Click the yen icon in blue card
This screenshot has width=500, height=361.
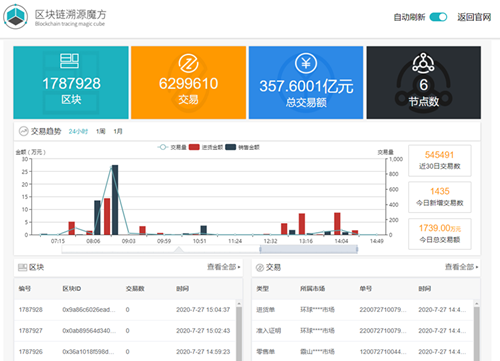pyautogui.click(x=306, y=63)
